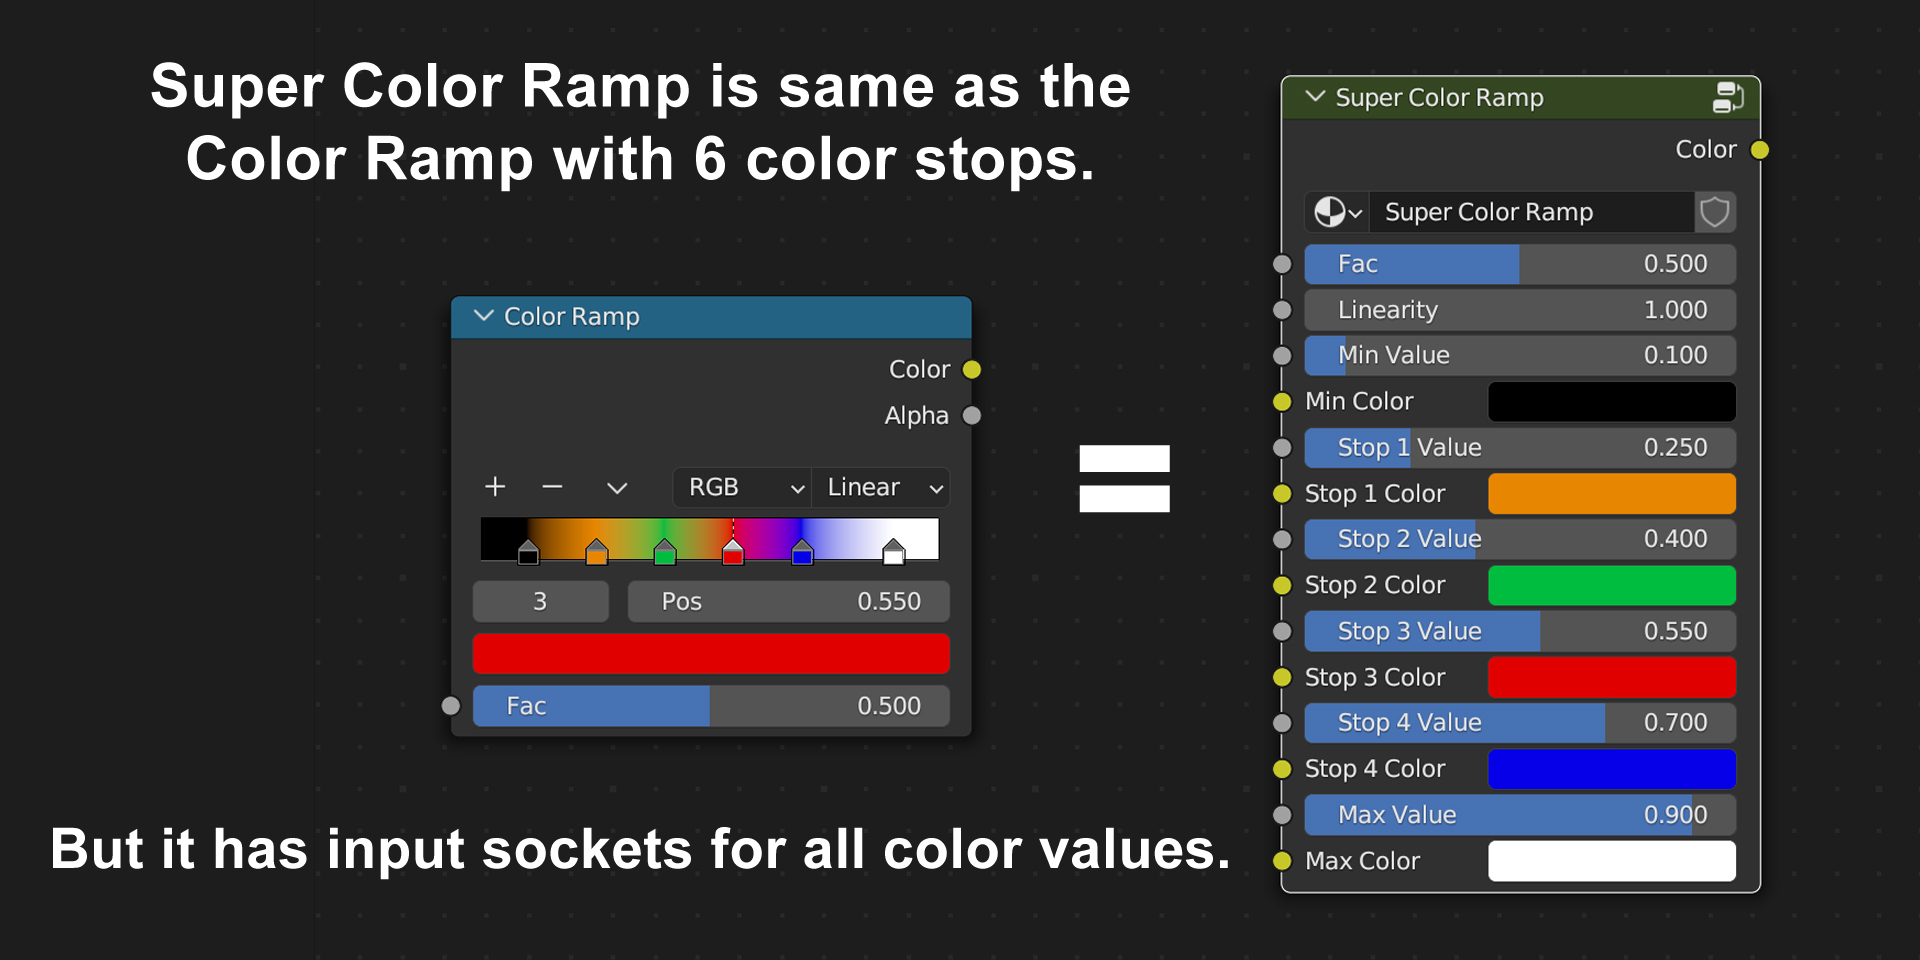Toggle the fake user shield for Super Color Ramp
1920x960 pixels.
1715,212
